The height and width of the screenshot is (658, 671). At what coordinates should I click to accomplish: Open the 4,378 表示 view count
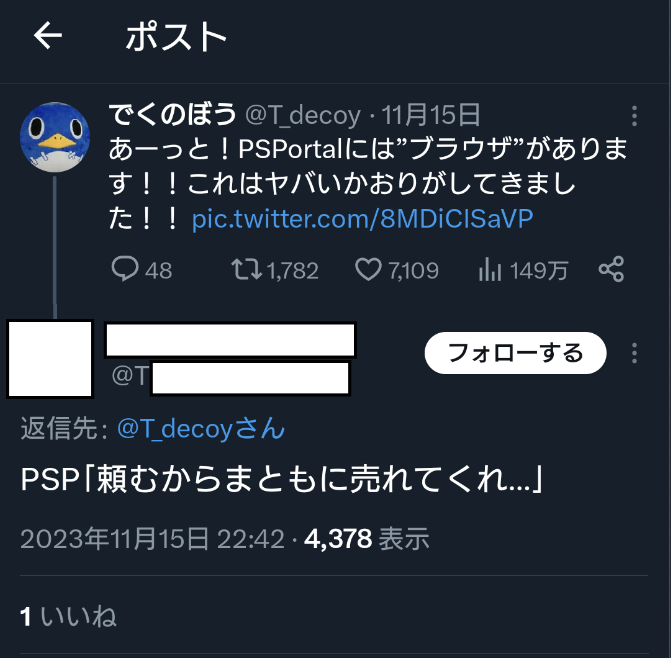click(366, 538)
